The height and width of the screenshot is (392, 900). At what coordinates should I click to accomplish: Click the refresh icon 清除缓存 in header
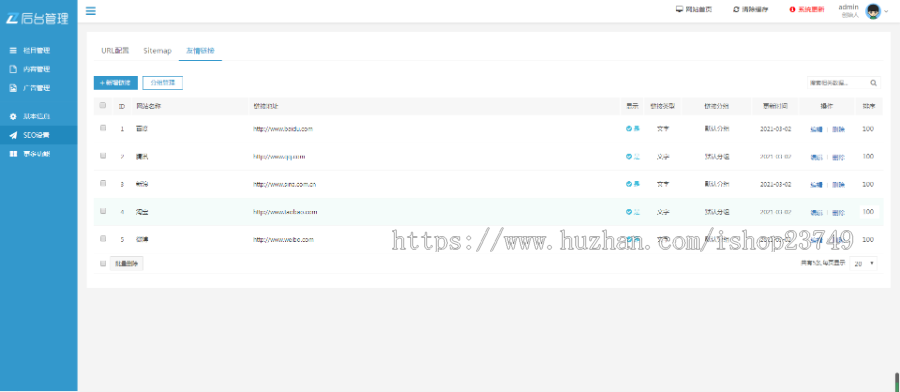coord(736,9)
